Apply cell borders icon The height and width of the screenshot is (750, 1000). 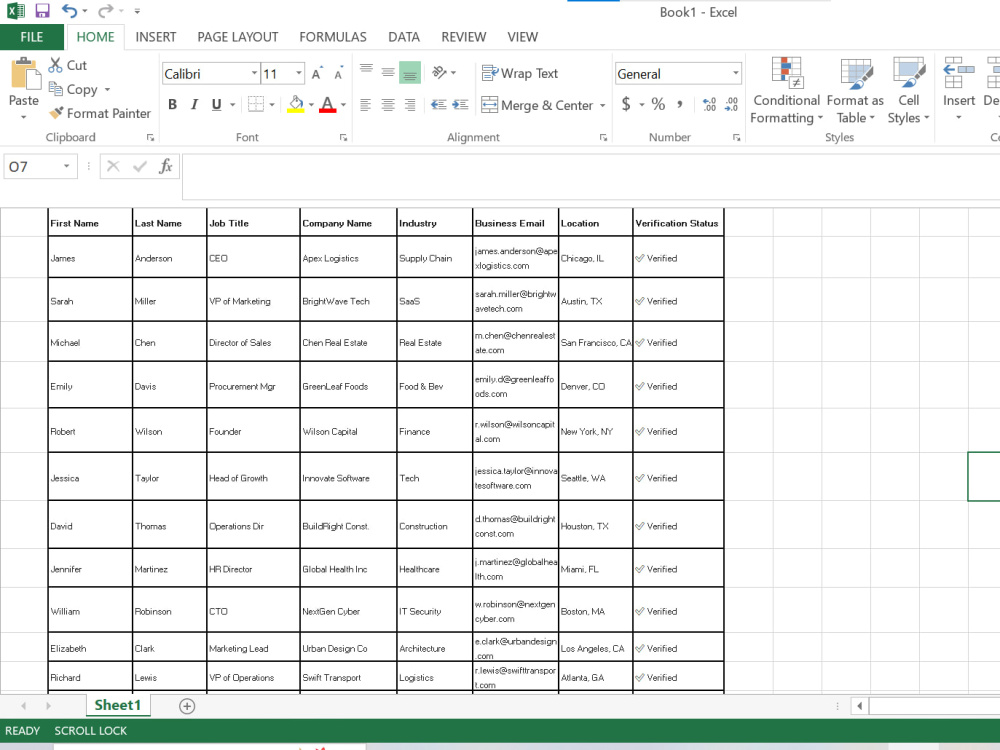coord(256,105)
